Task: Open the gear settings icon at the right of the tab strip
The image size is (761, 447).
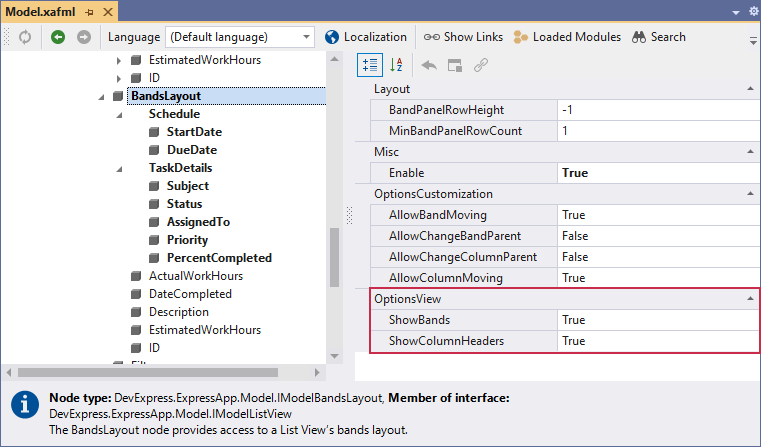Action: [754, 11]
